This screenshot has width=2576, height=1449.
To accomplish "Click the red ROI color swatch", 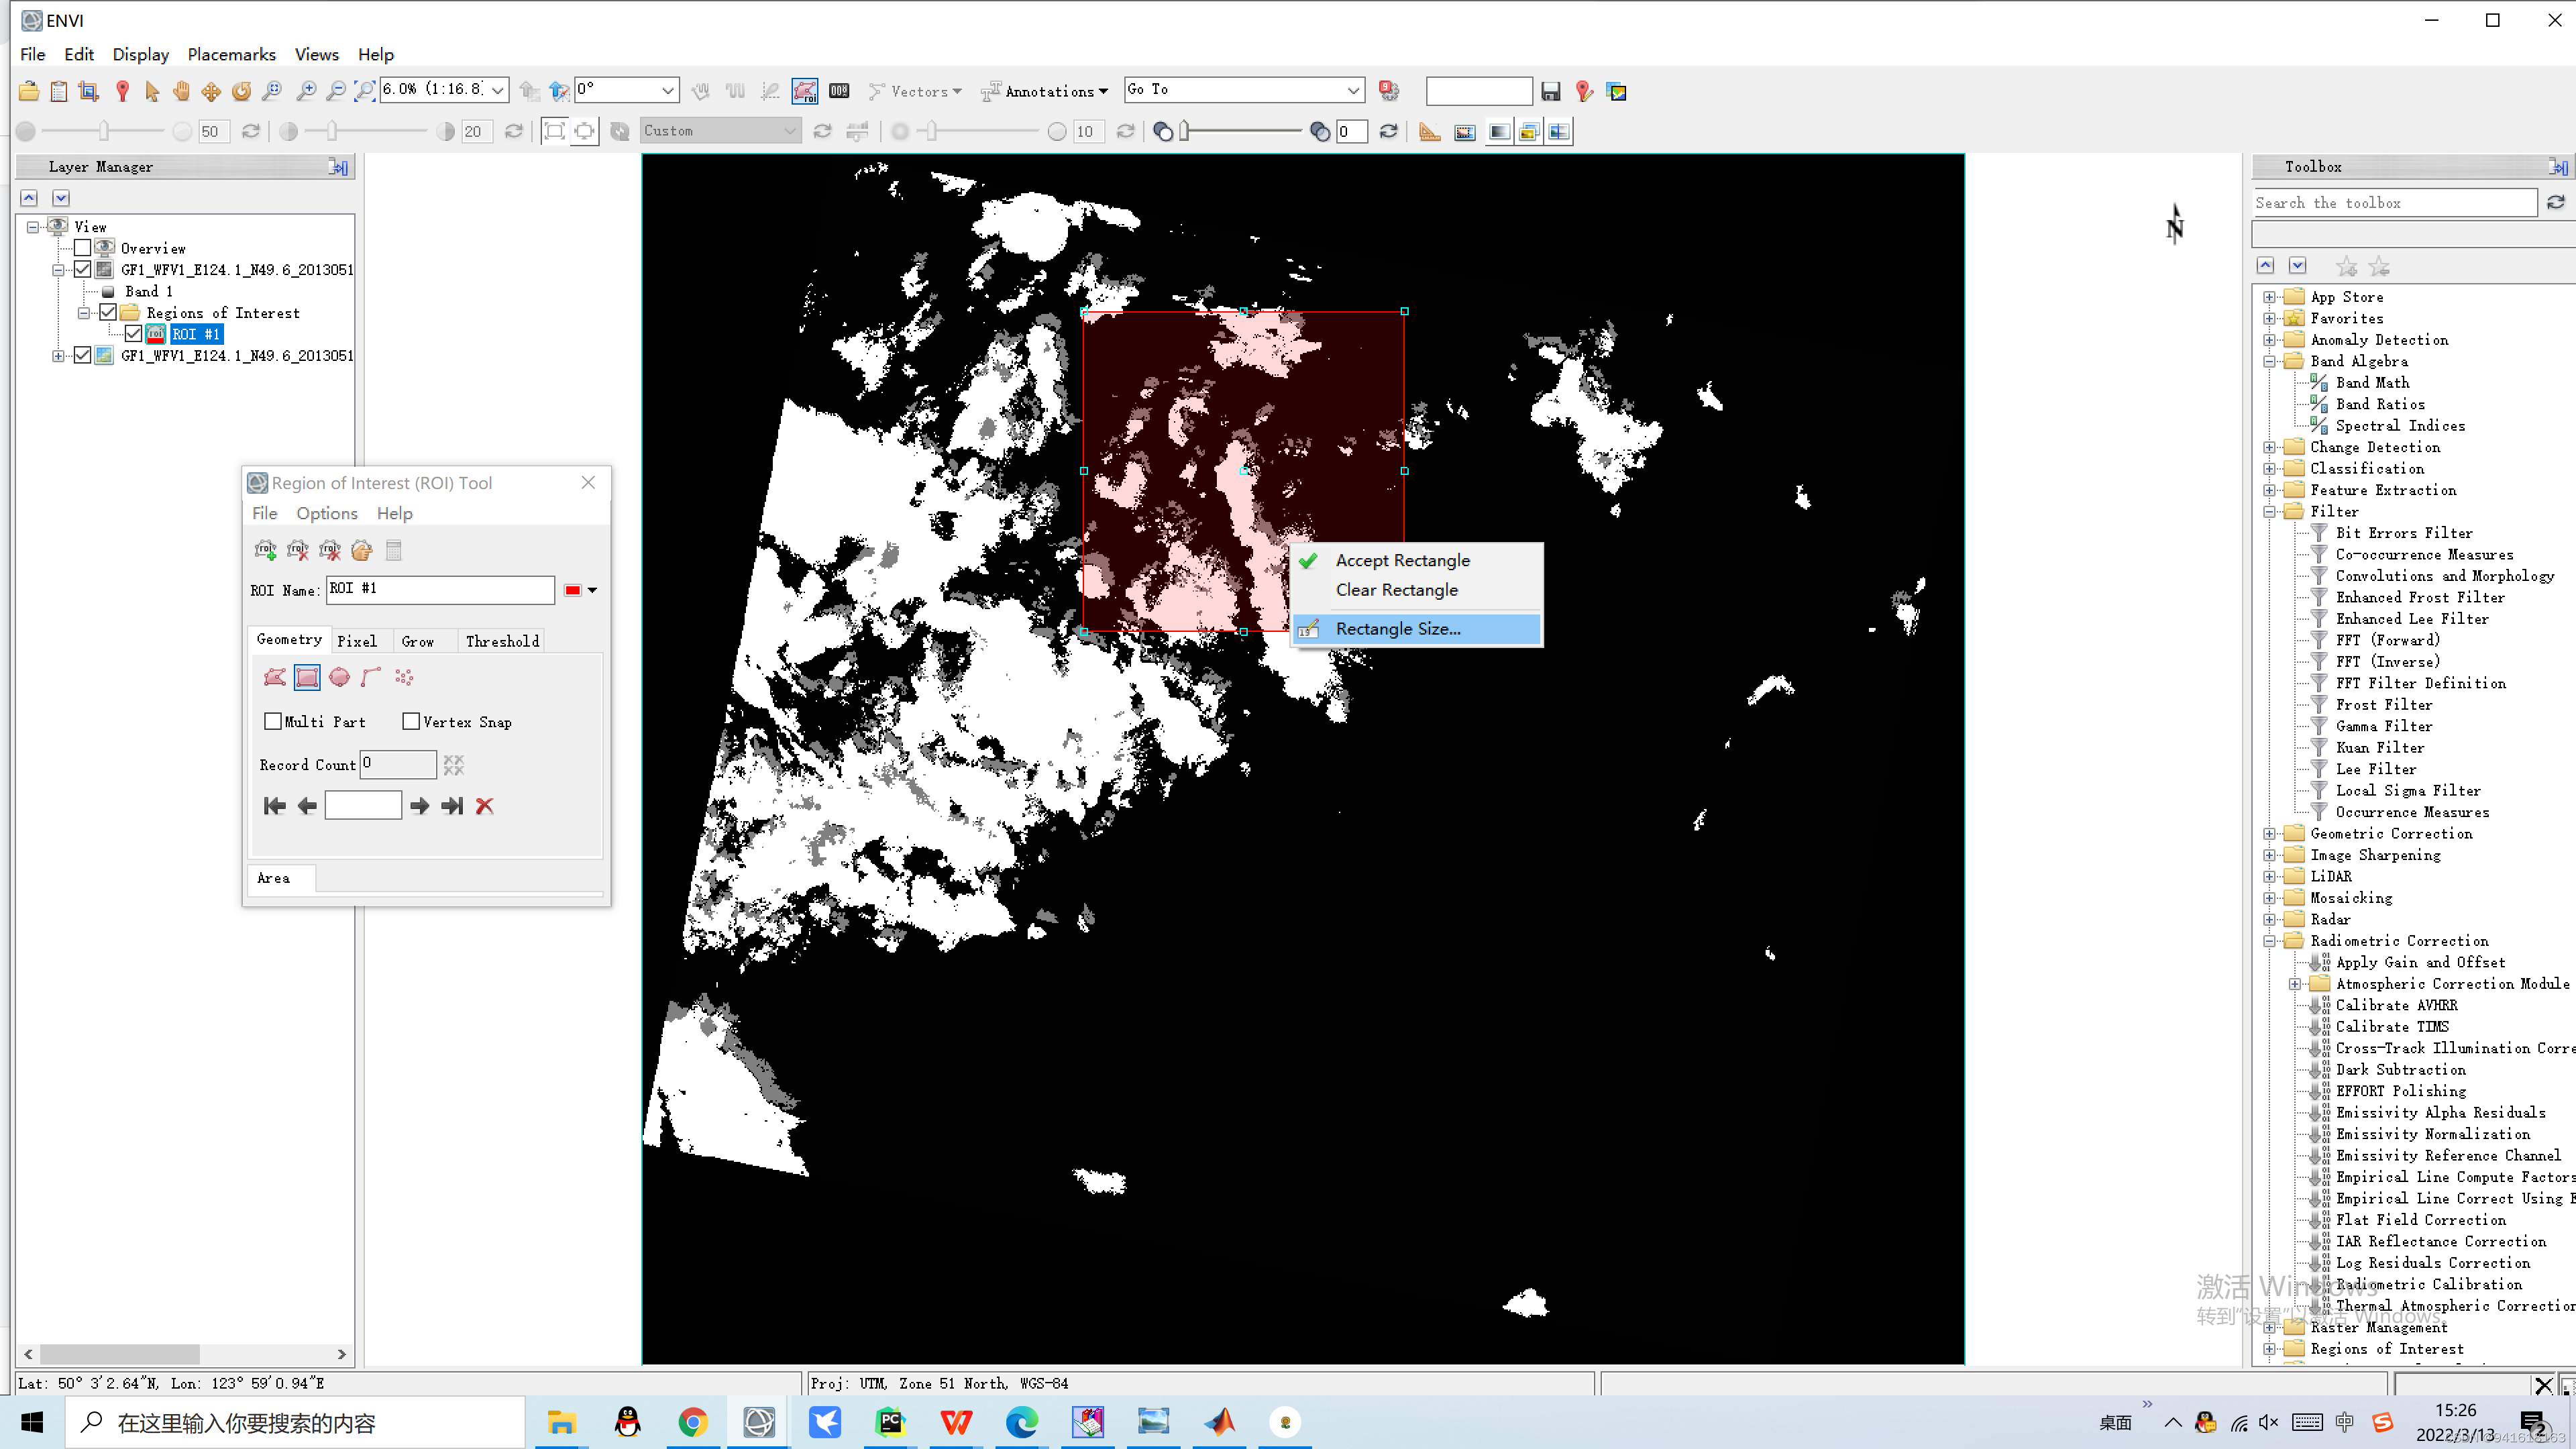I will point(572,590).
